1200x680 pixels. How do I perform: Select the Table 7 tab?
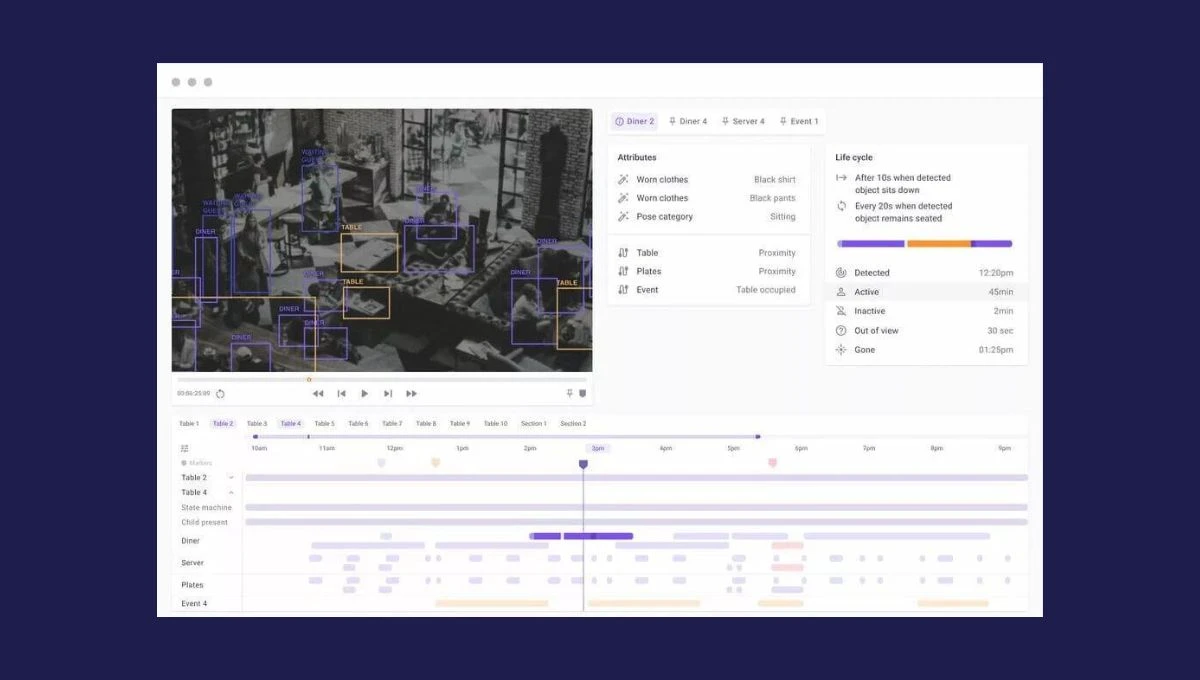392,424
